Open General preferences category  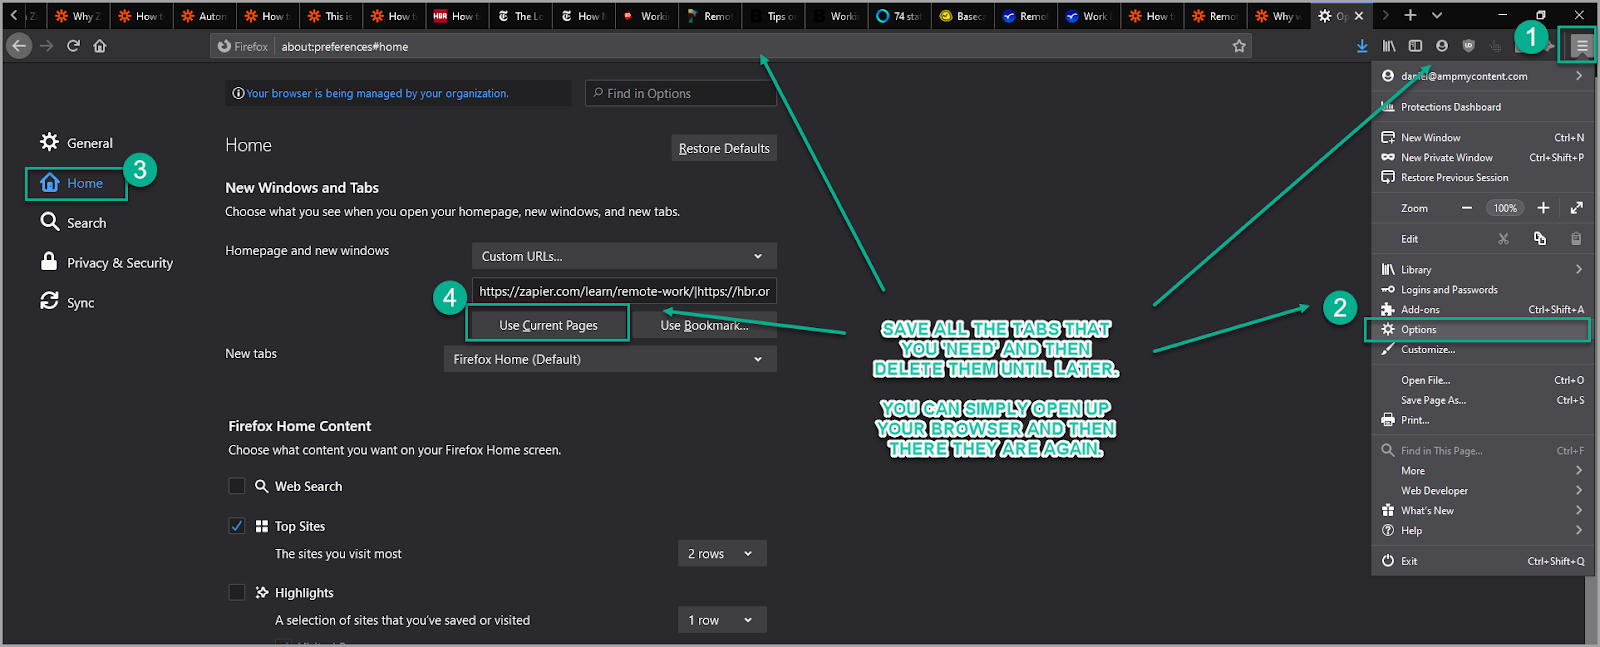pos(77,143)
